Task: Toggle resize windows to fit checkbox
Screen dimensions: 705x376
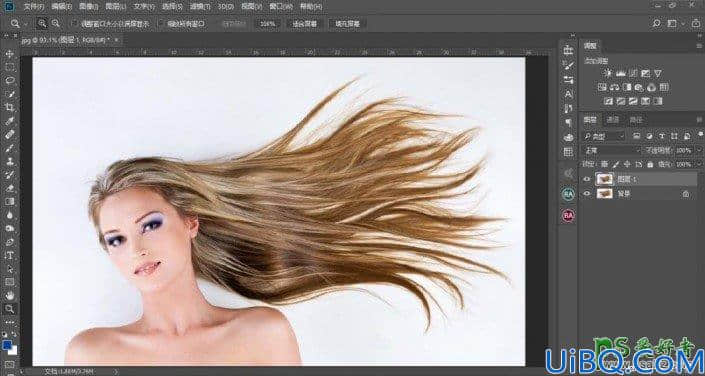Action: (x=76, y=23)
